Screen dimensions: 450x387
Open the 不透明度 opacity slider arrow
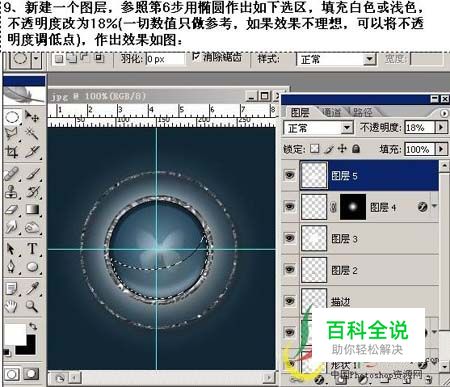coord(441,127)
